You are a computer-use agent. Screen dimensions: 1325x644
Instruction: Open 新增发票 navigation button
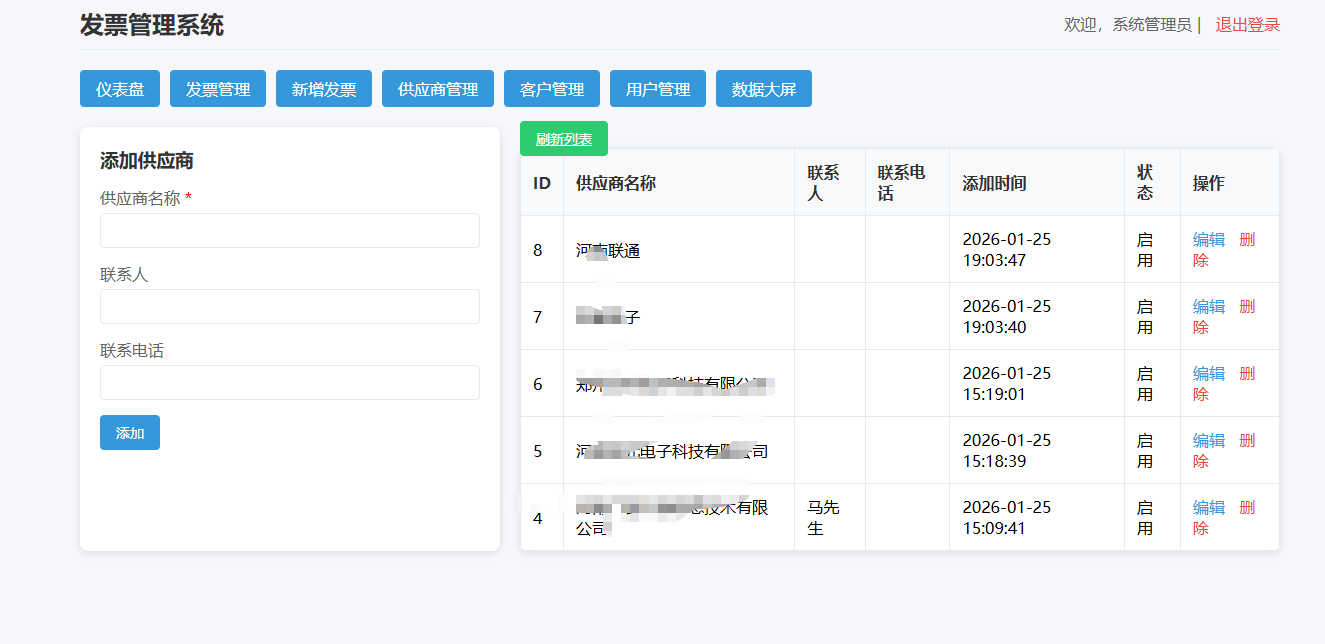[324, 89]
